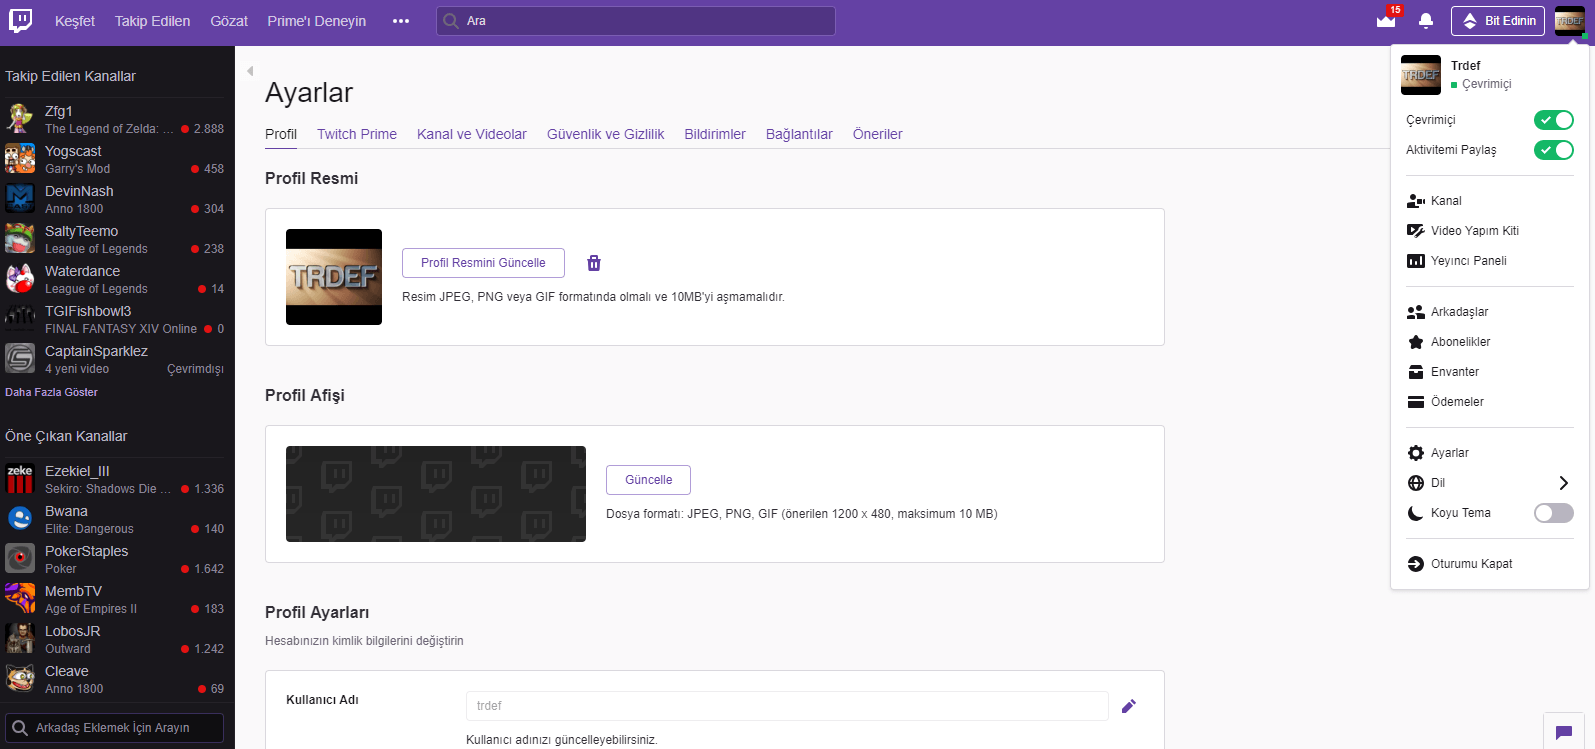Expand the Dil language submenu chevron

(x=1564, y=483)
